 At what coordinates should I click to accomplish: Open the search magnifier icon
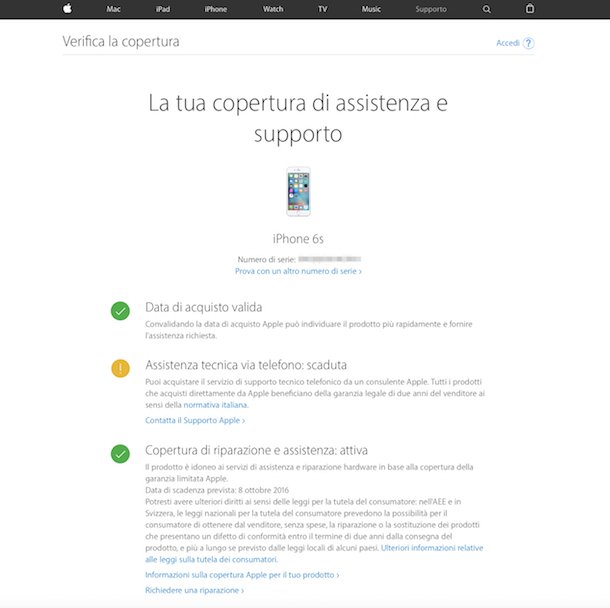coord(486,9)
